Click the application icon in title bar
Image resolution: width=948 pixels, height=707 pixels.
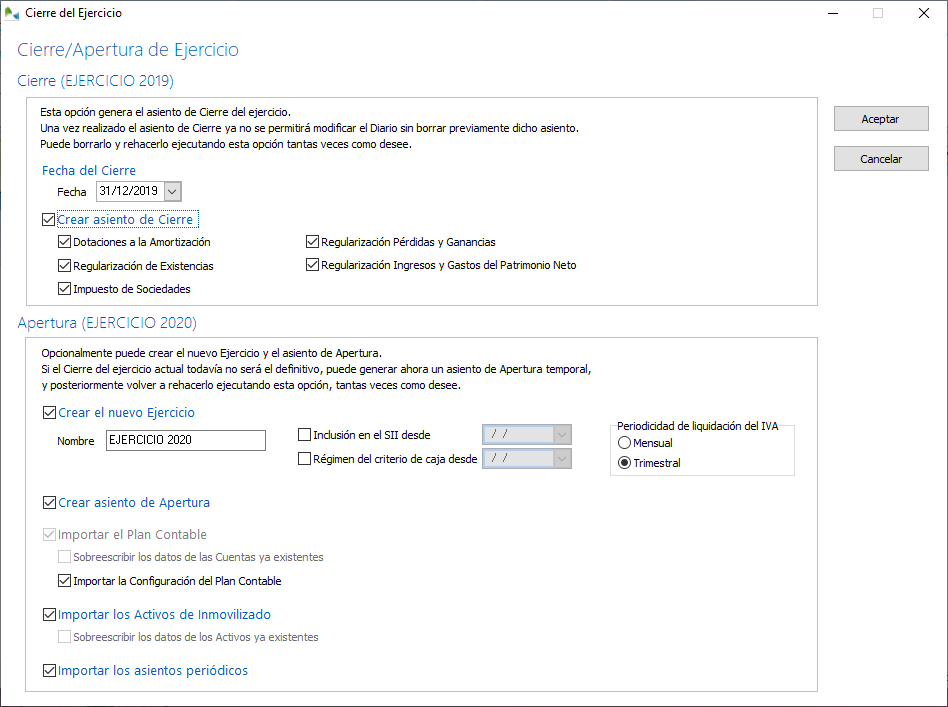point(11,14)
